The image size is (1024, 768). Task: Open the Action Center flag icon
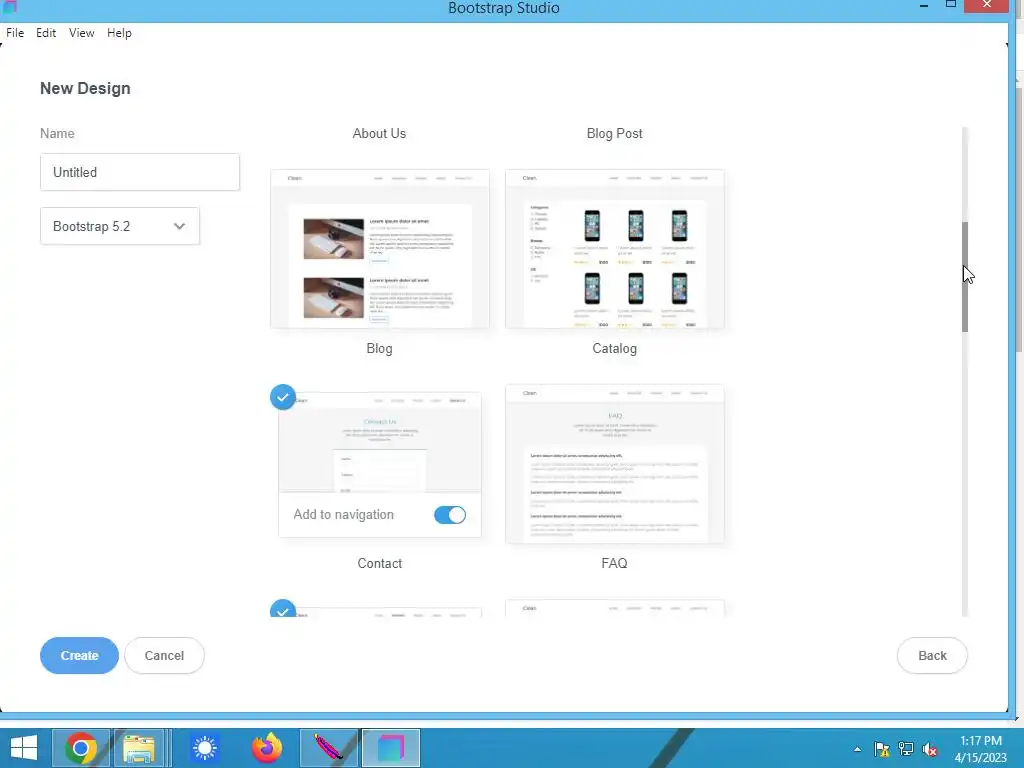tap(882, 749)
